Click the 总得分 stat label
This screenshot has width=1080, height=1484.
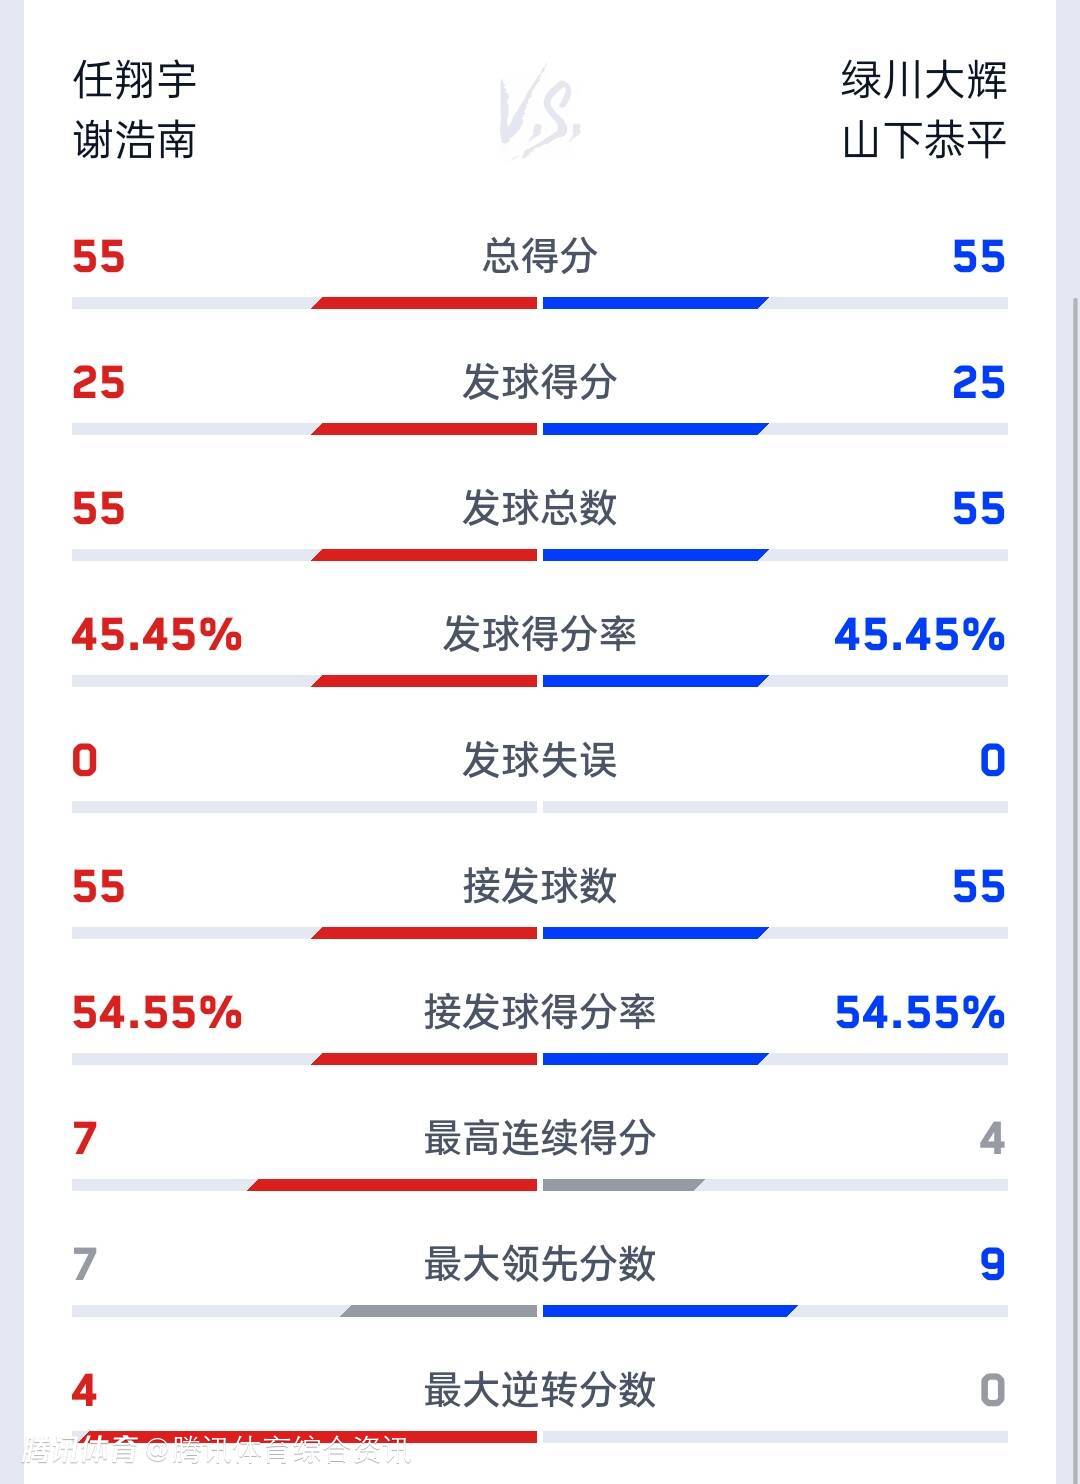(x=540, y=256)
